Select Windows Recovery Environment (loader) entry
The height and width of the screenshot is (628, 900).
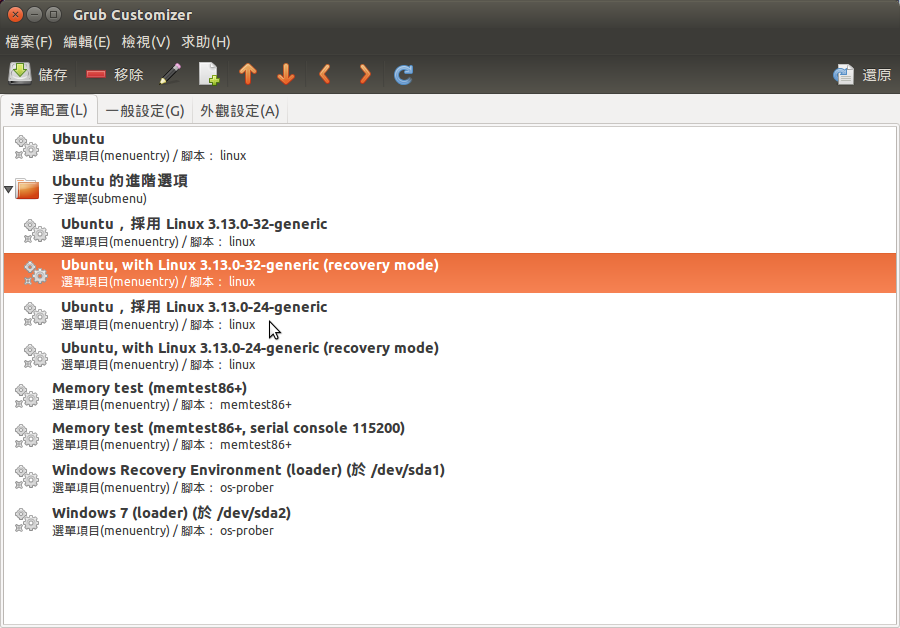click(450, 478)
